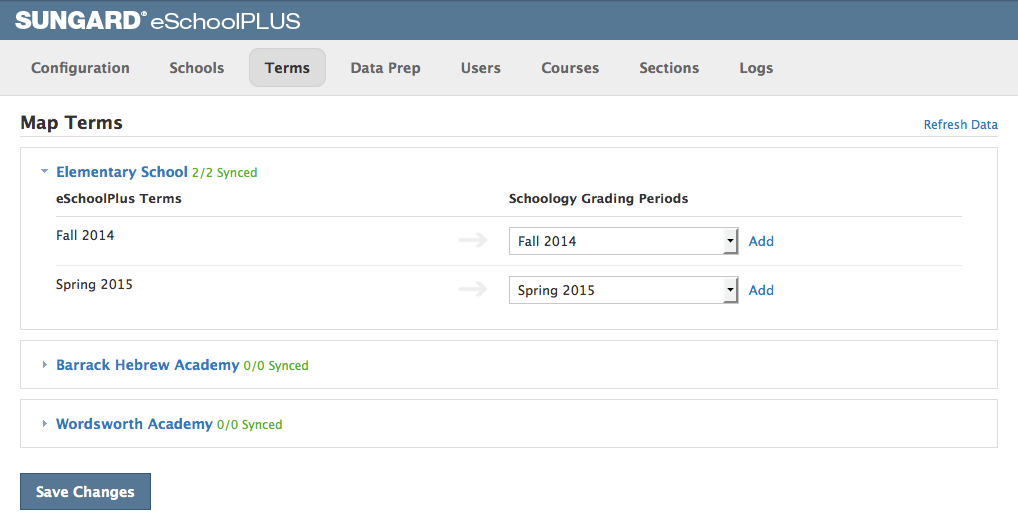Image resolution: width=1018 pixels, height=527 pixels.
Task: Open the Schools tab
Action: click(x=197, y=68)
